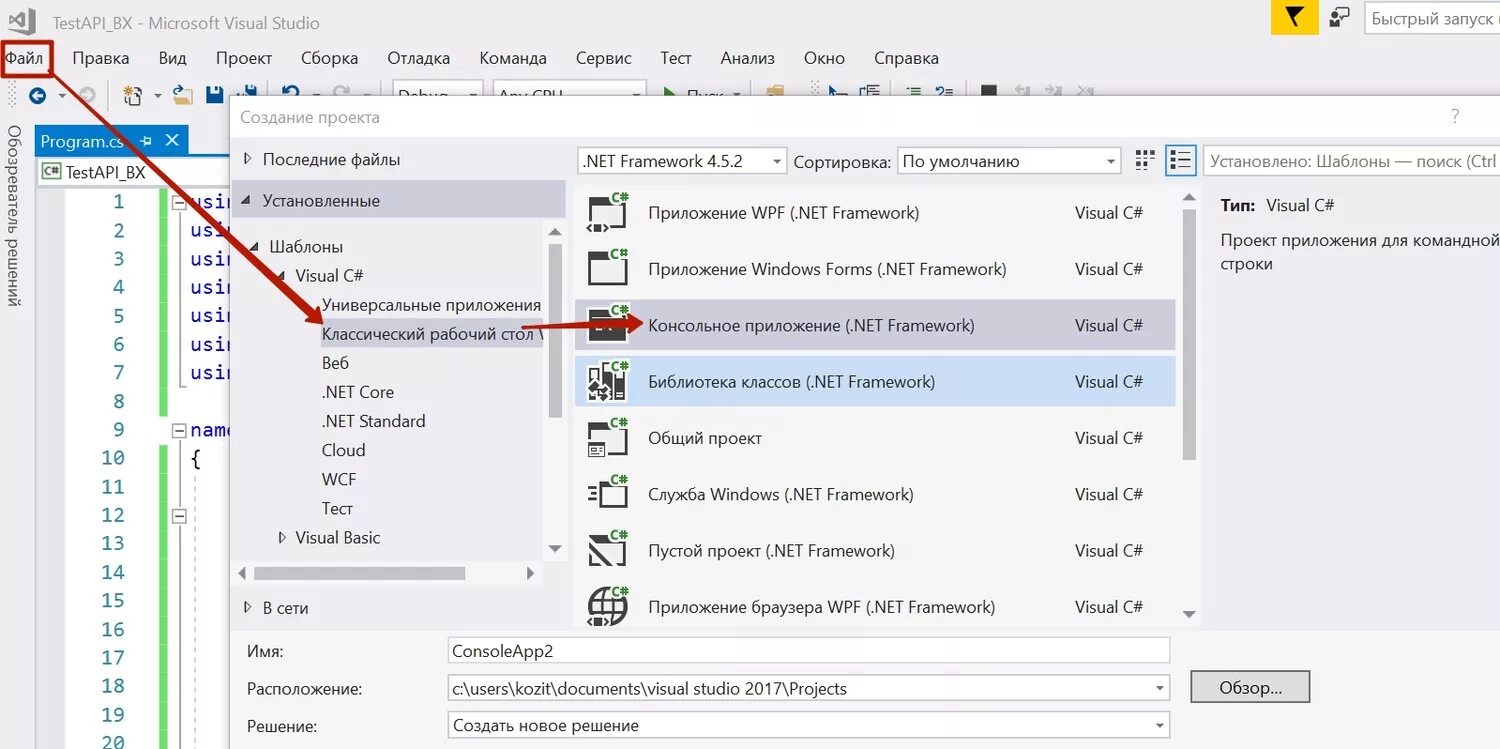Select Классический рабочий стол tree item
This screenshot has height=749, width=1500.
point(432,334)
